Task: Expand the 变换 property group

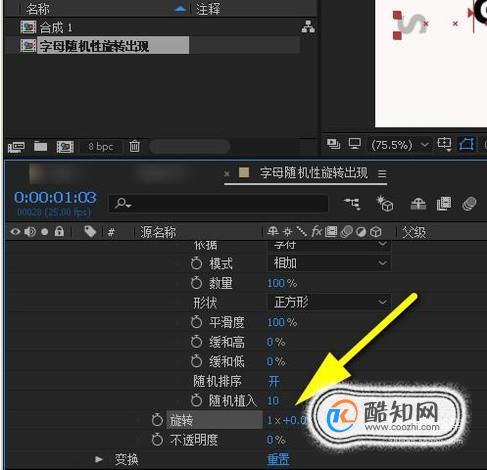Action: [99, 459]
